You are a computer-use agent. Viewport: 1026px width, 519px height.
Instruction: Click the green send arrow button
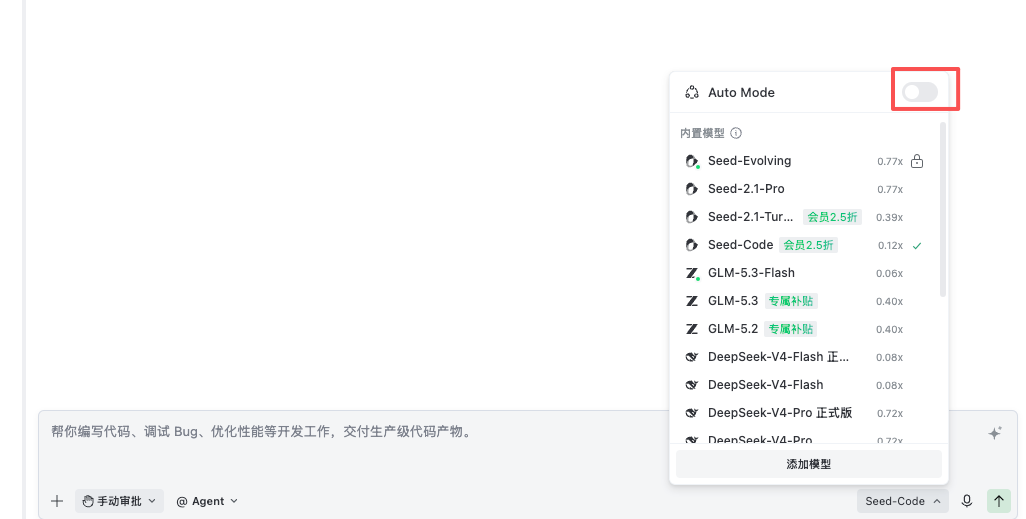coord(999,501)
